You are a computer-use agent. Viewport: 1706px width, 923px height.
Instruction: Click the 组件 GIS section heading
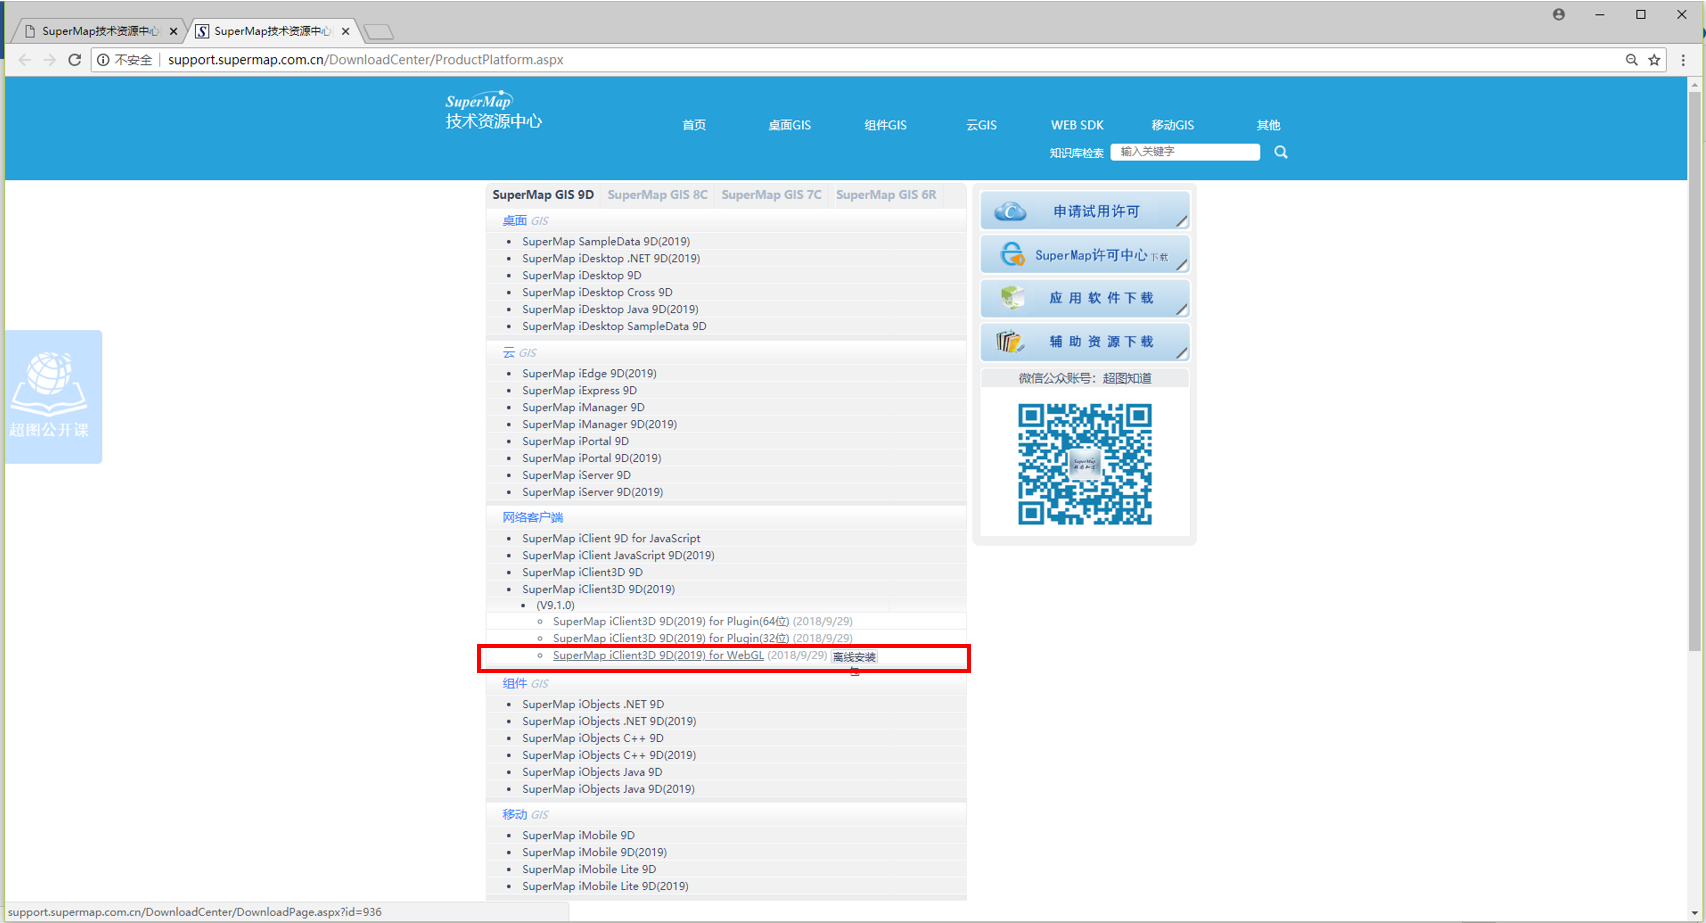tap(525, 683)
